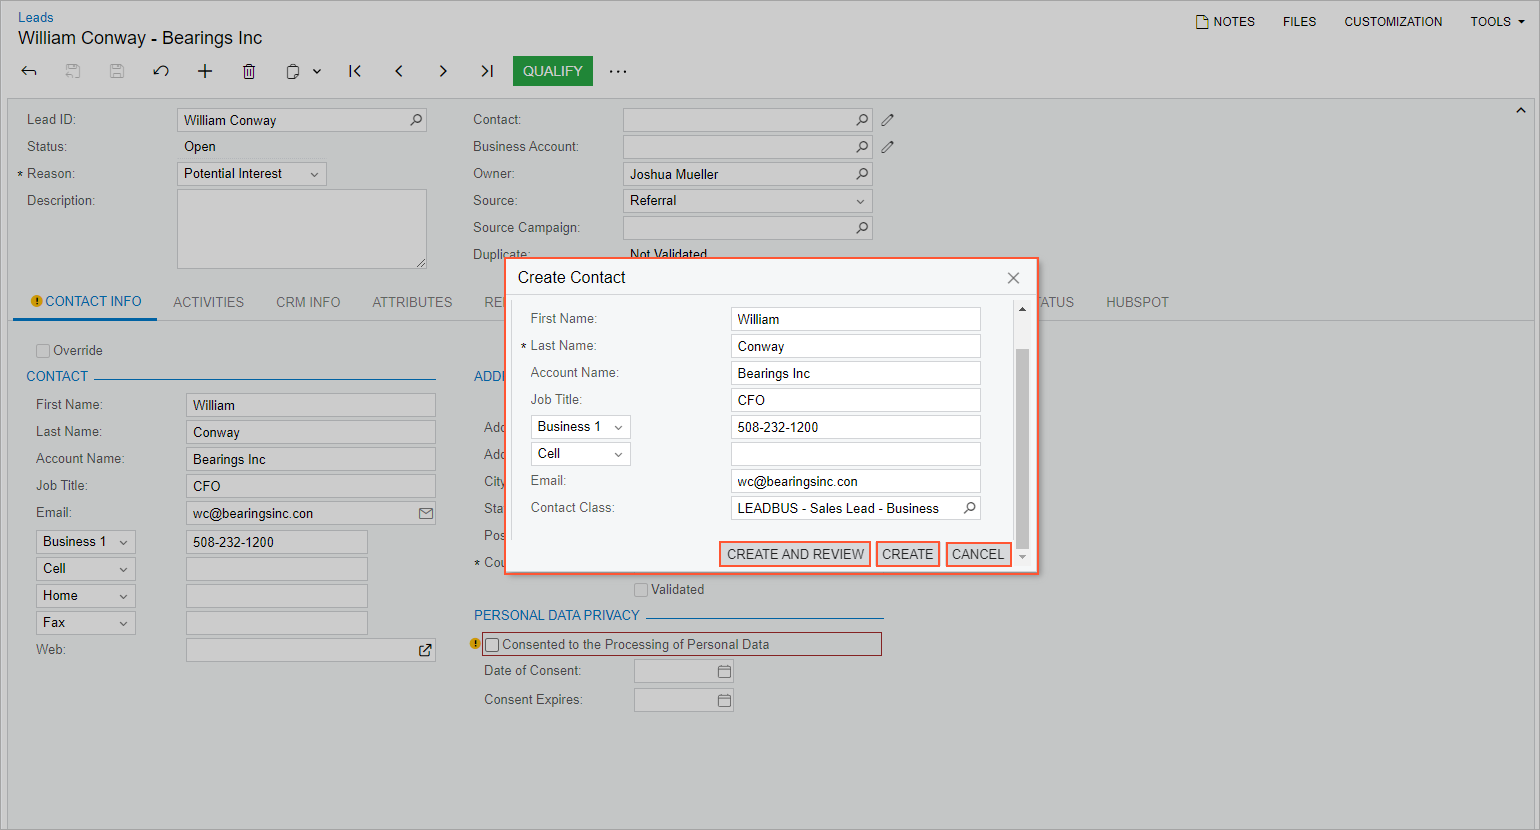
Task: Click the Job Title field in Create Contact dialog
Action: click(855, 400)
